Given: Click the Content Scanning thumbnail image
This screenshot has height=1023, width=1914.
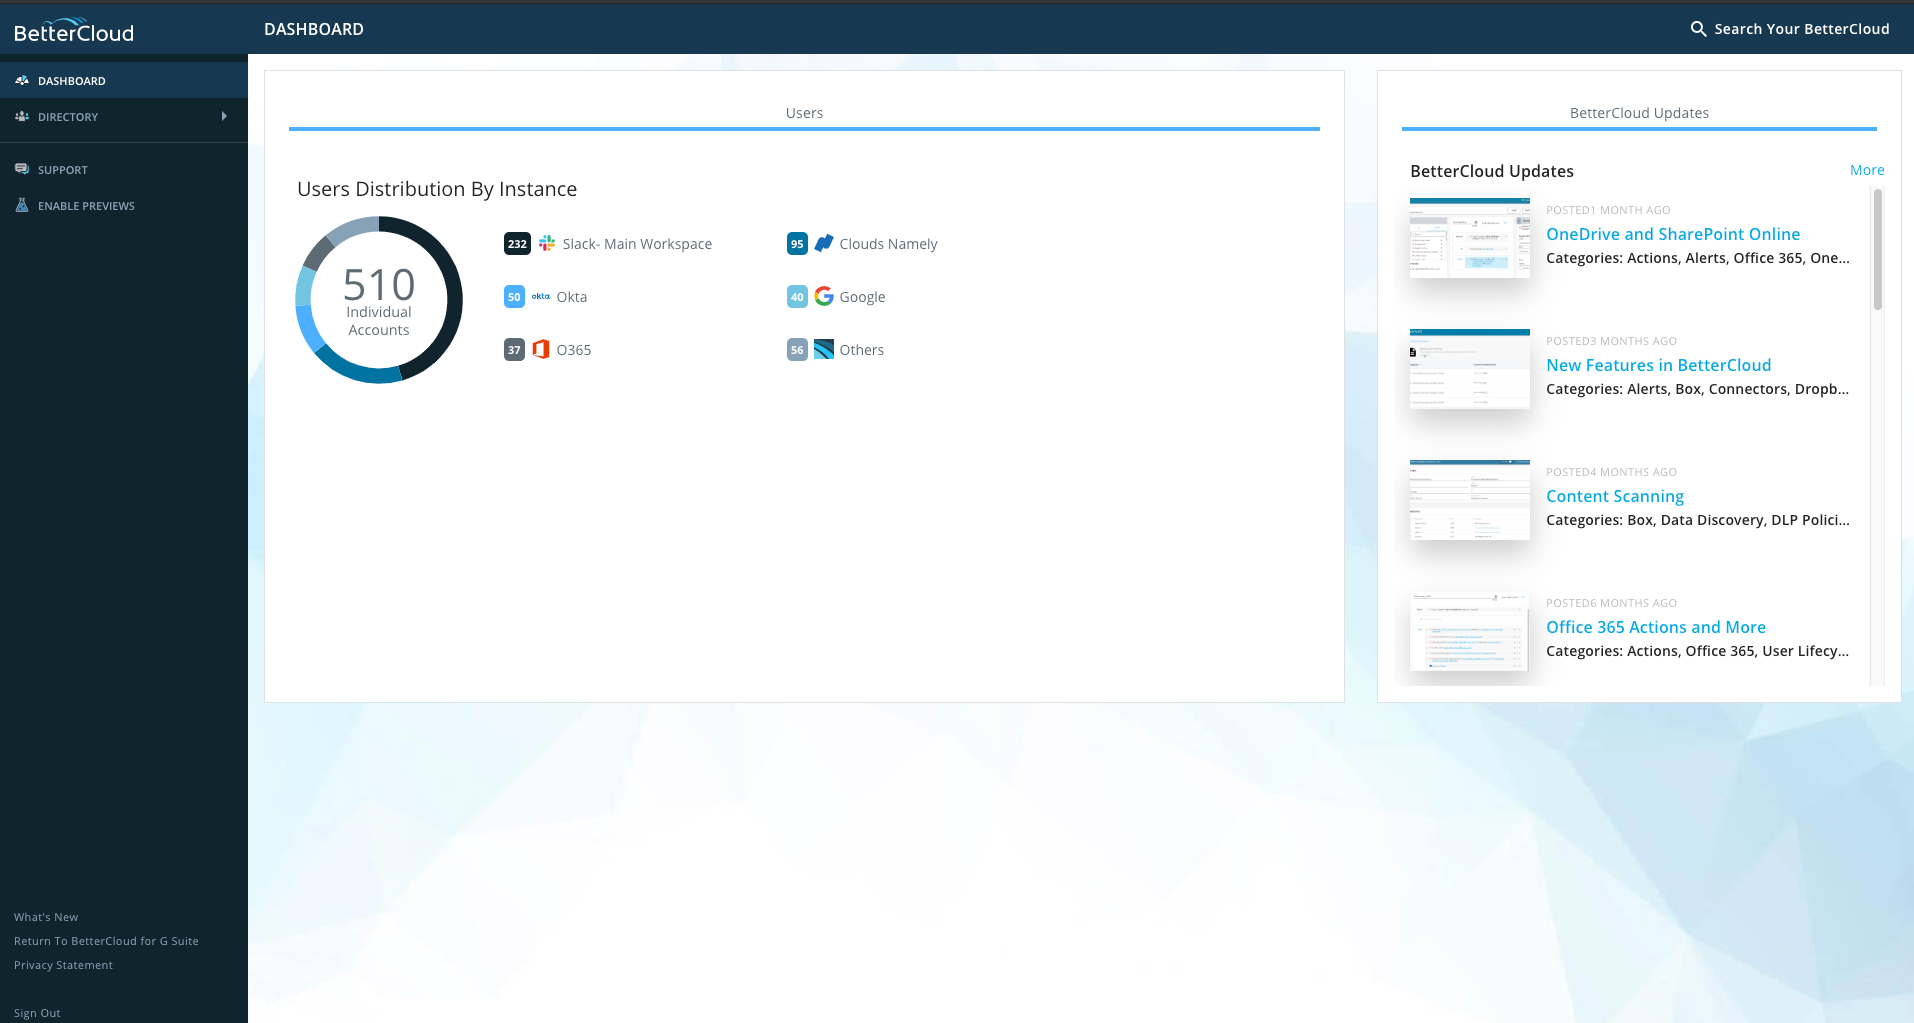Looking at the screenshot, I should click(x=1469, y=500).
